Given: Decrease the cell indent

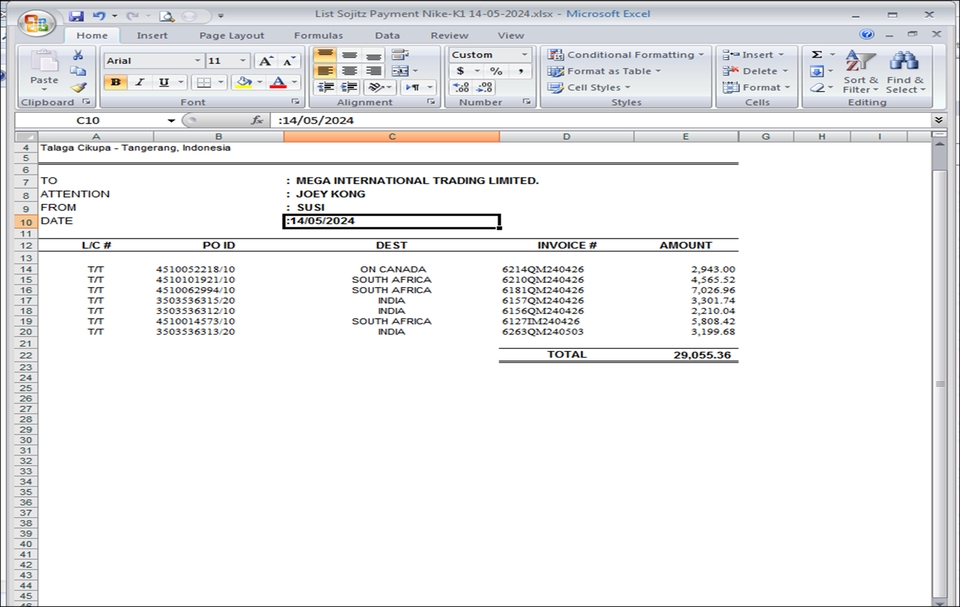Looking at the screenshot, I should coord(326,88).
